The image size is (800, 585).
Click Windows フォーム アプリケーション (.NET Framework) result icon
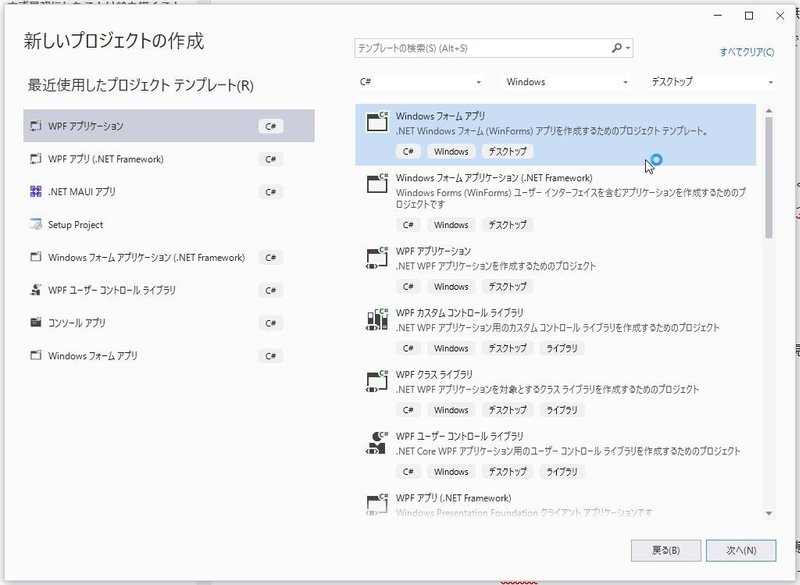(377, 184)
